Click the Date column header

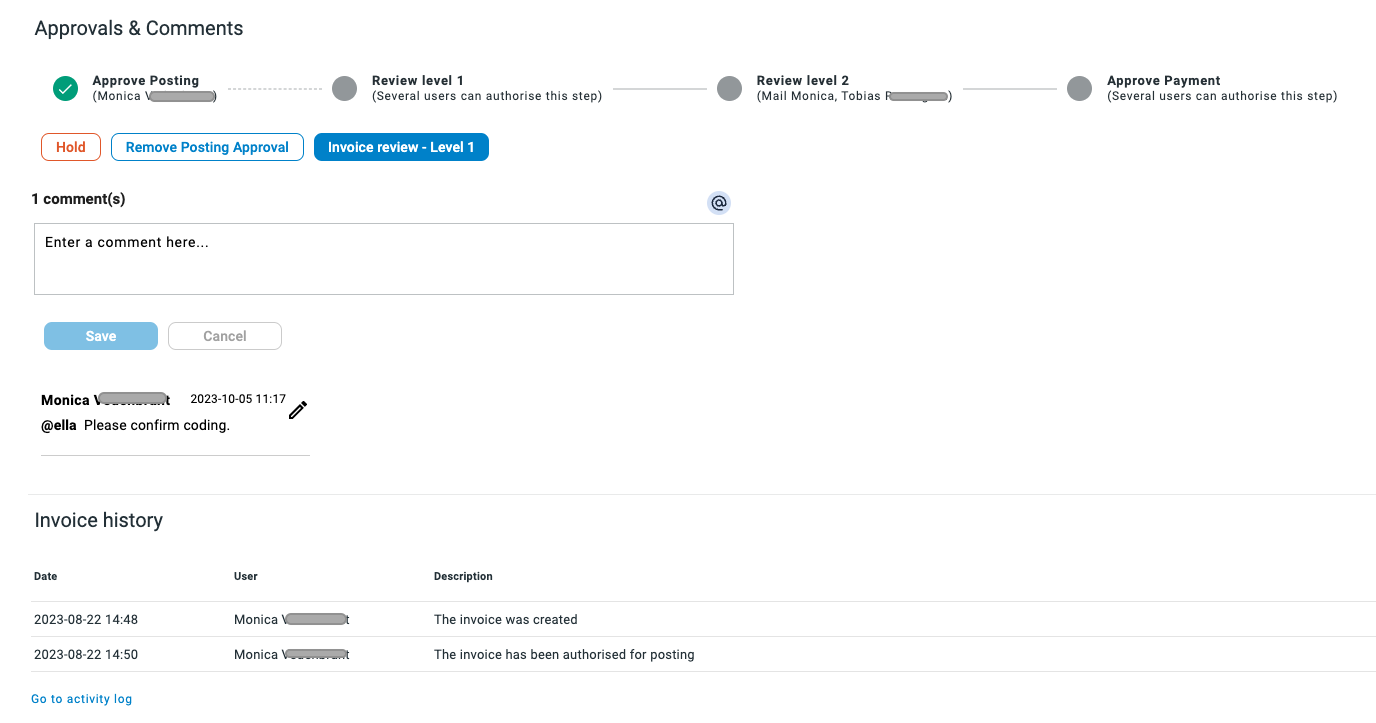pos(46,576)
